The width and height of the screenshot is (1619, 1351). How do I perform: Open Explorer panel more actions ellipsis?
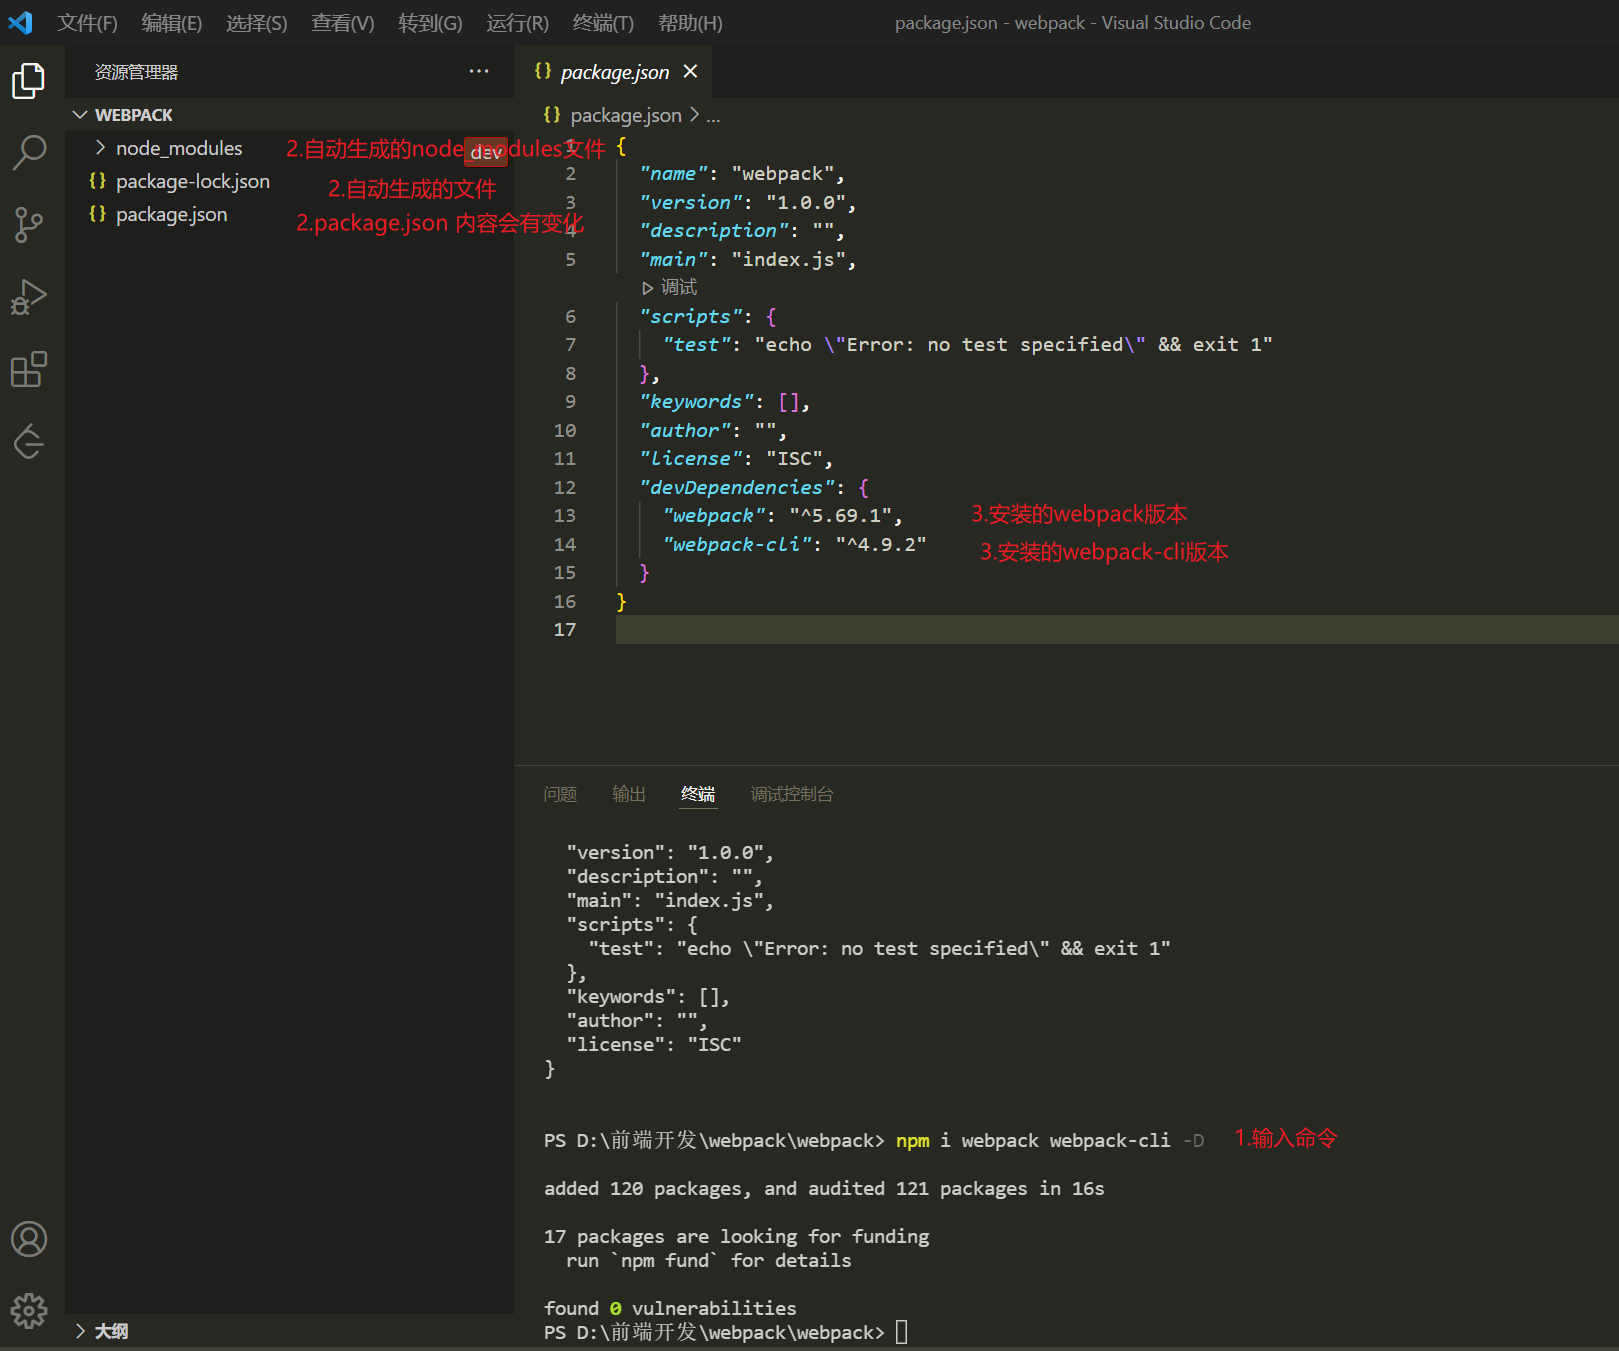[x=479, y=72]
